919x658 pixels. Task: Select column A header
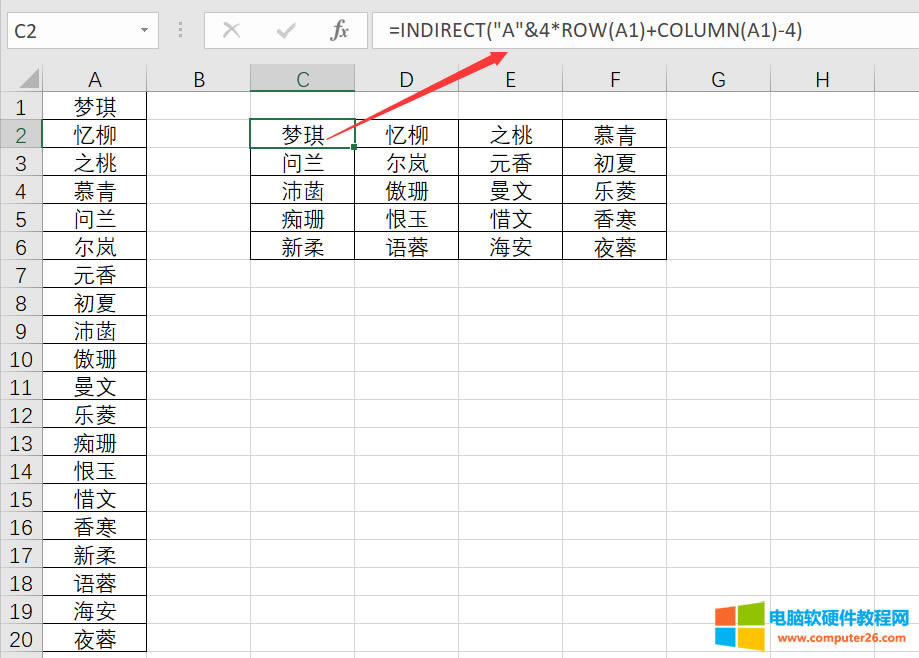pos(95,78)
